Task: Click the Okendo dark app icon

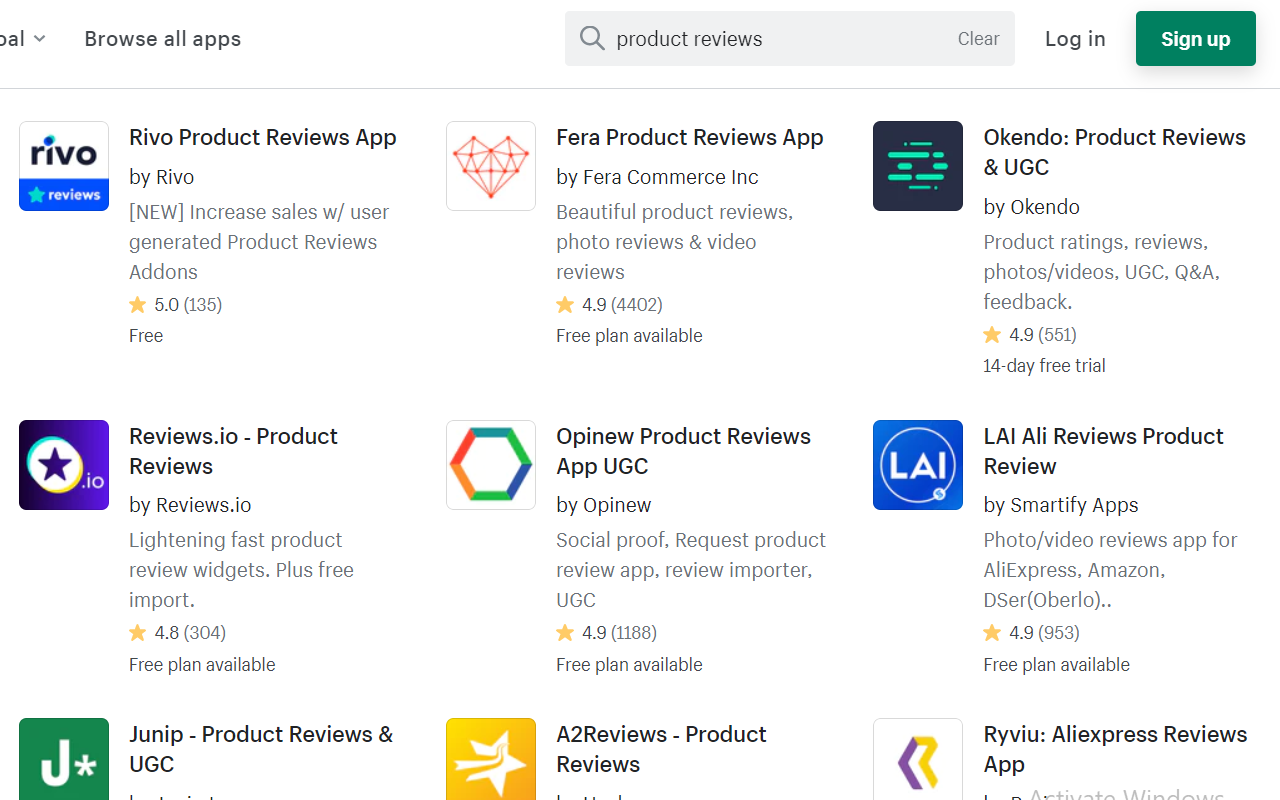Action: (917, 166)
